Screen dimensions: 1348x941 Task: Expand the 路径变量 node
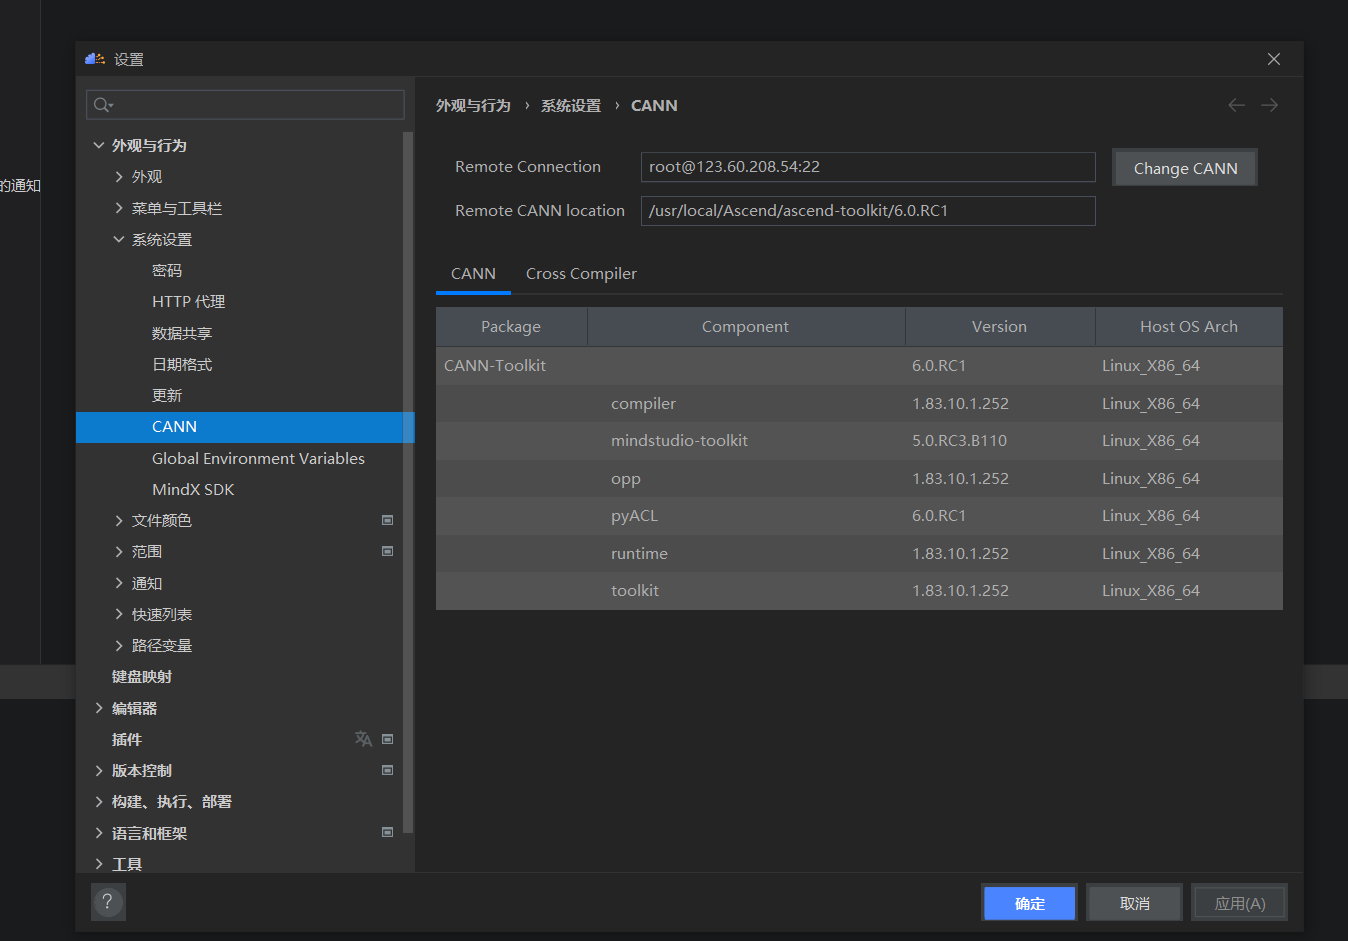119,645
